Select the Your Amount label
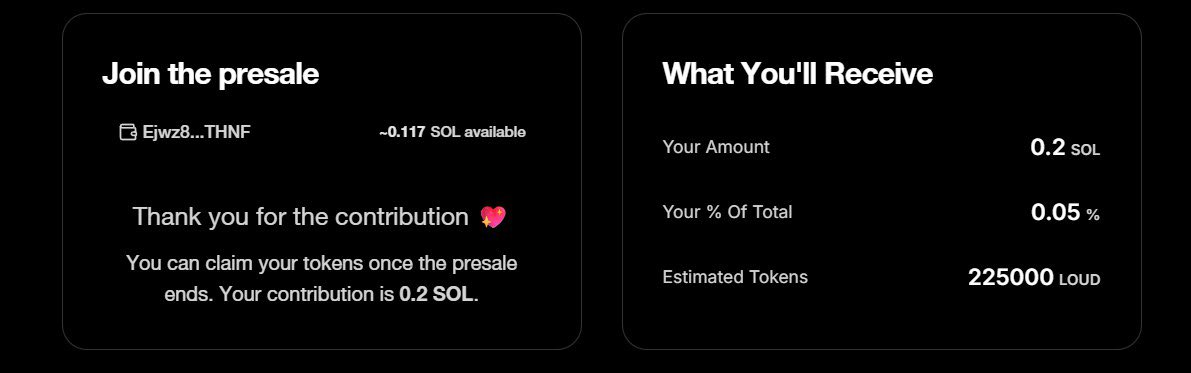The width and height of the screenshot is (1191, 373). pos(716,147)
